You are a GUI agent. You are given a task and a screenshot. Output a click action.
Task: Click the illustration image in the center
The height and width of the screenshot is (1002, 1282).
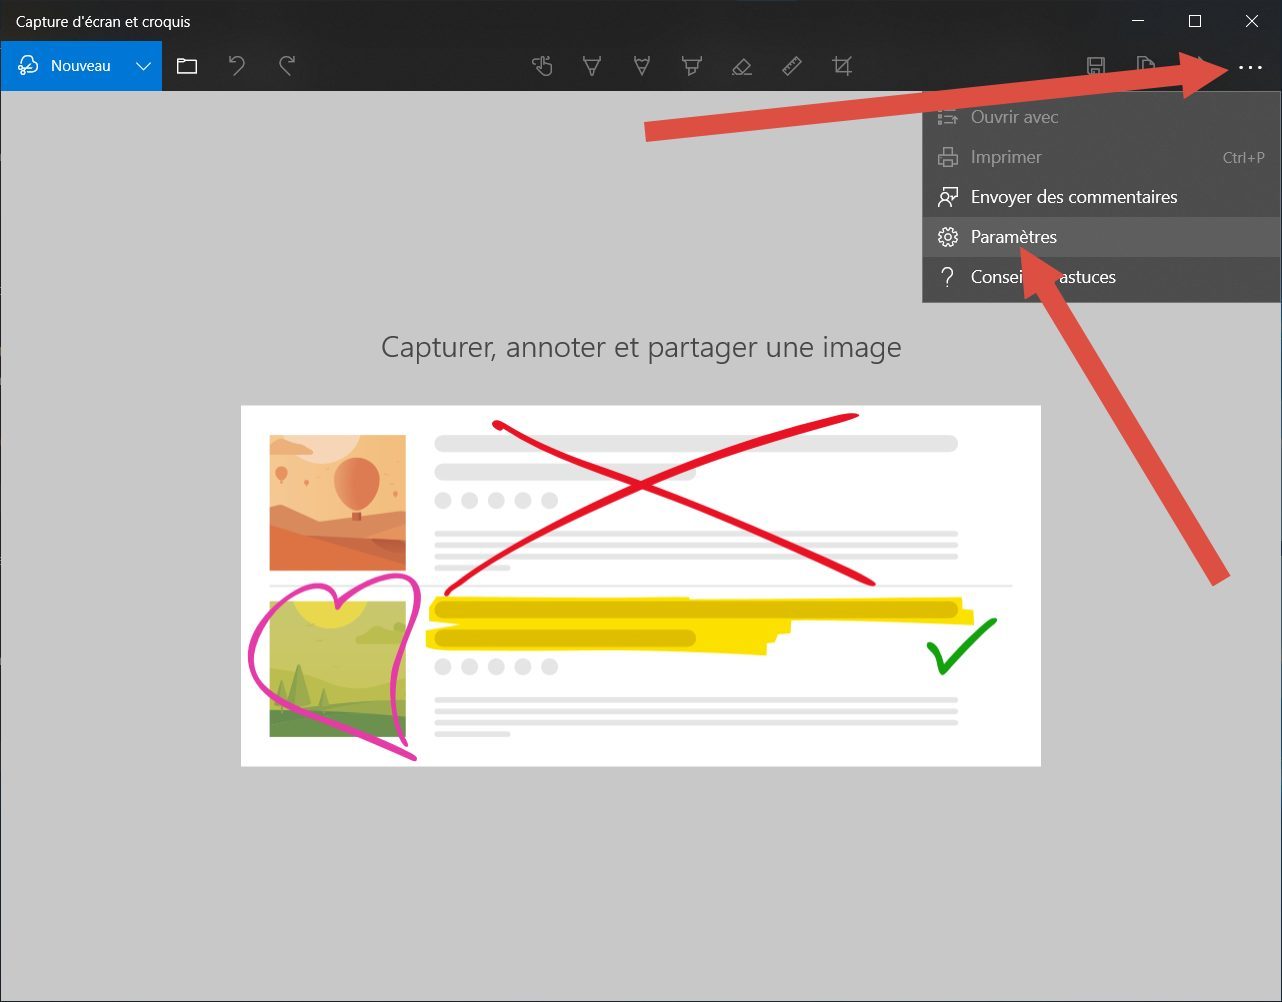click(x=641, y=586)
